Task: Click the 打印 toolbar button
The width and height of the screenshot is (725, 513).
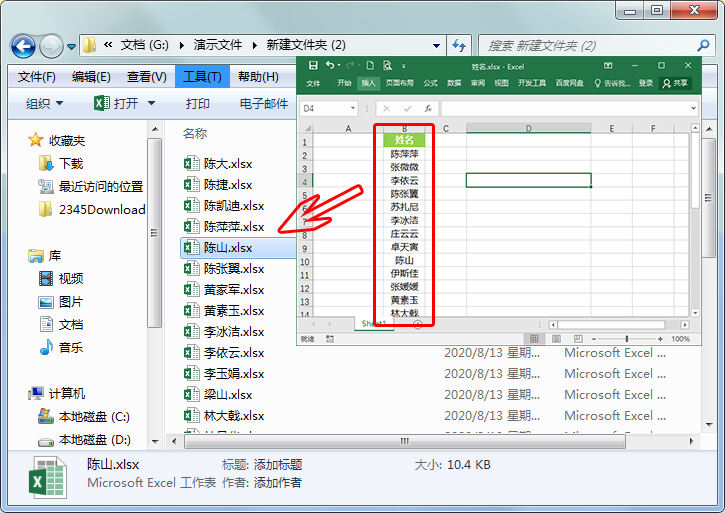Action: (197, 104)
